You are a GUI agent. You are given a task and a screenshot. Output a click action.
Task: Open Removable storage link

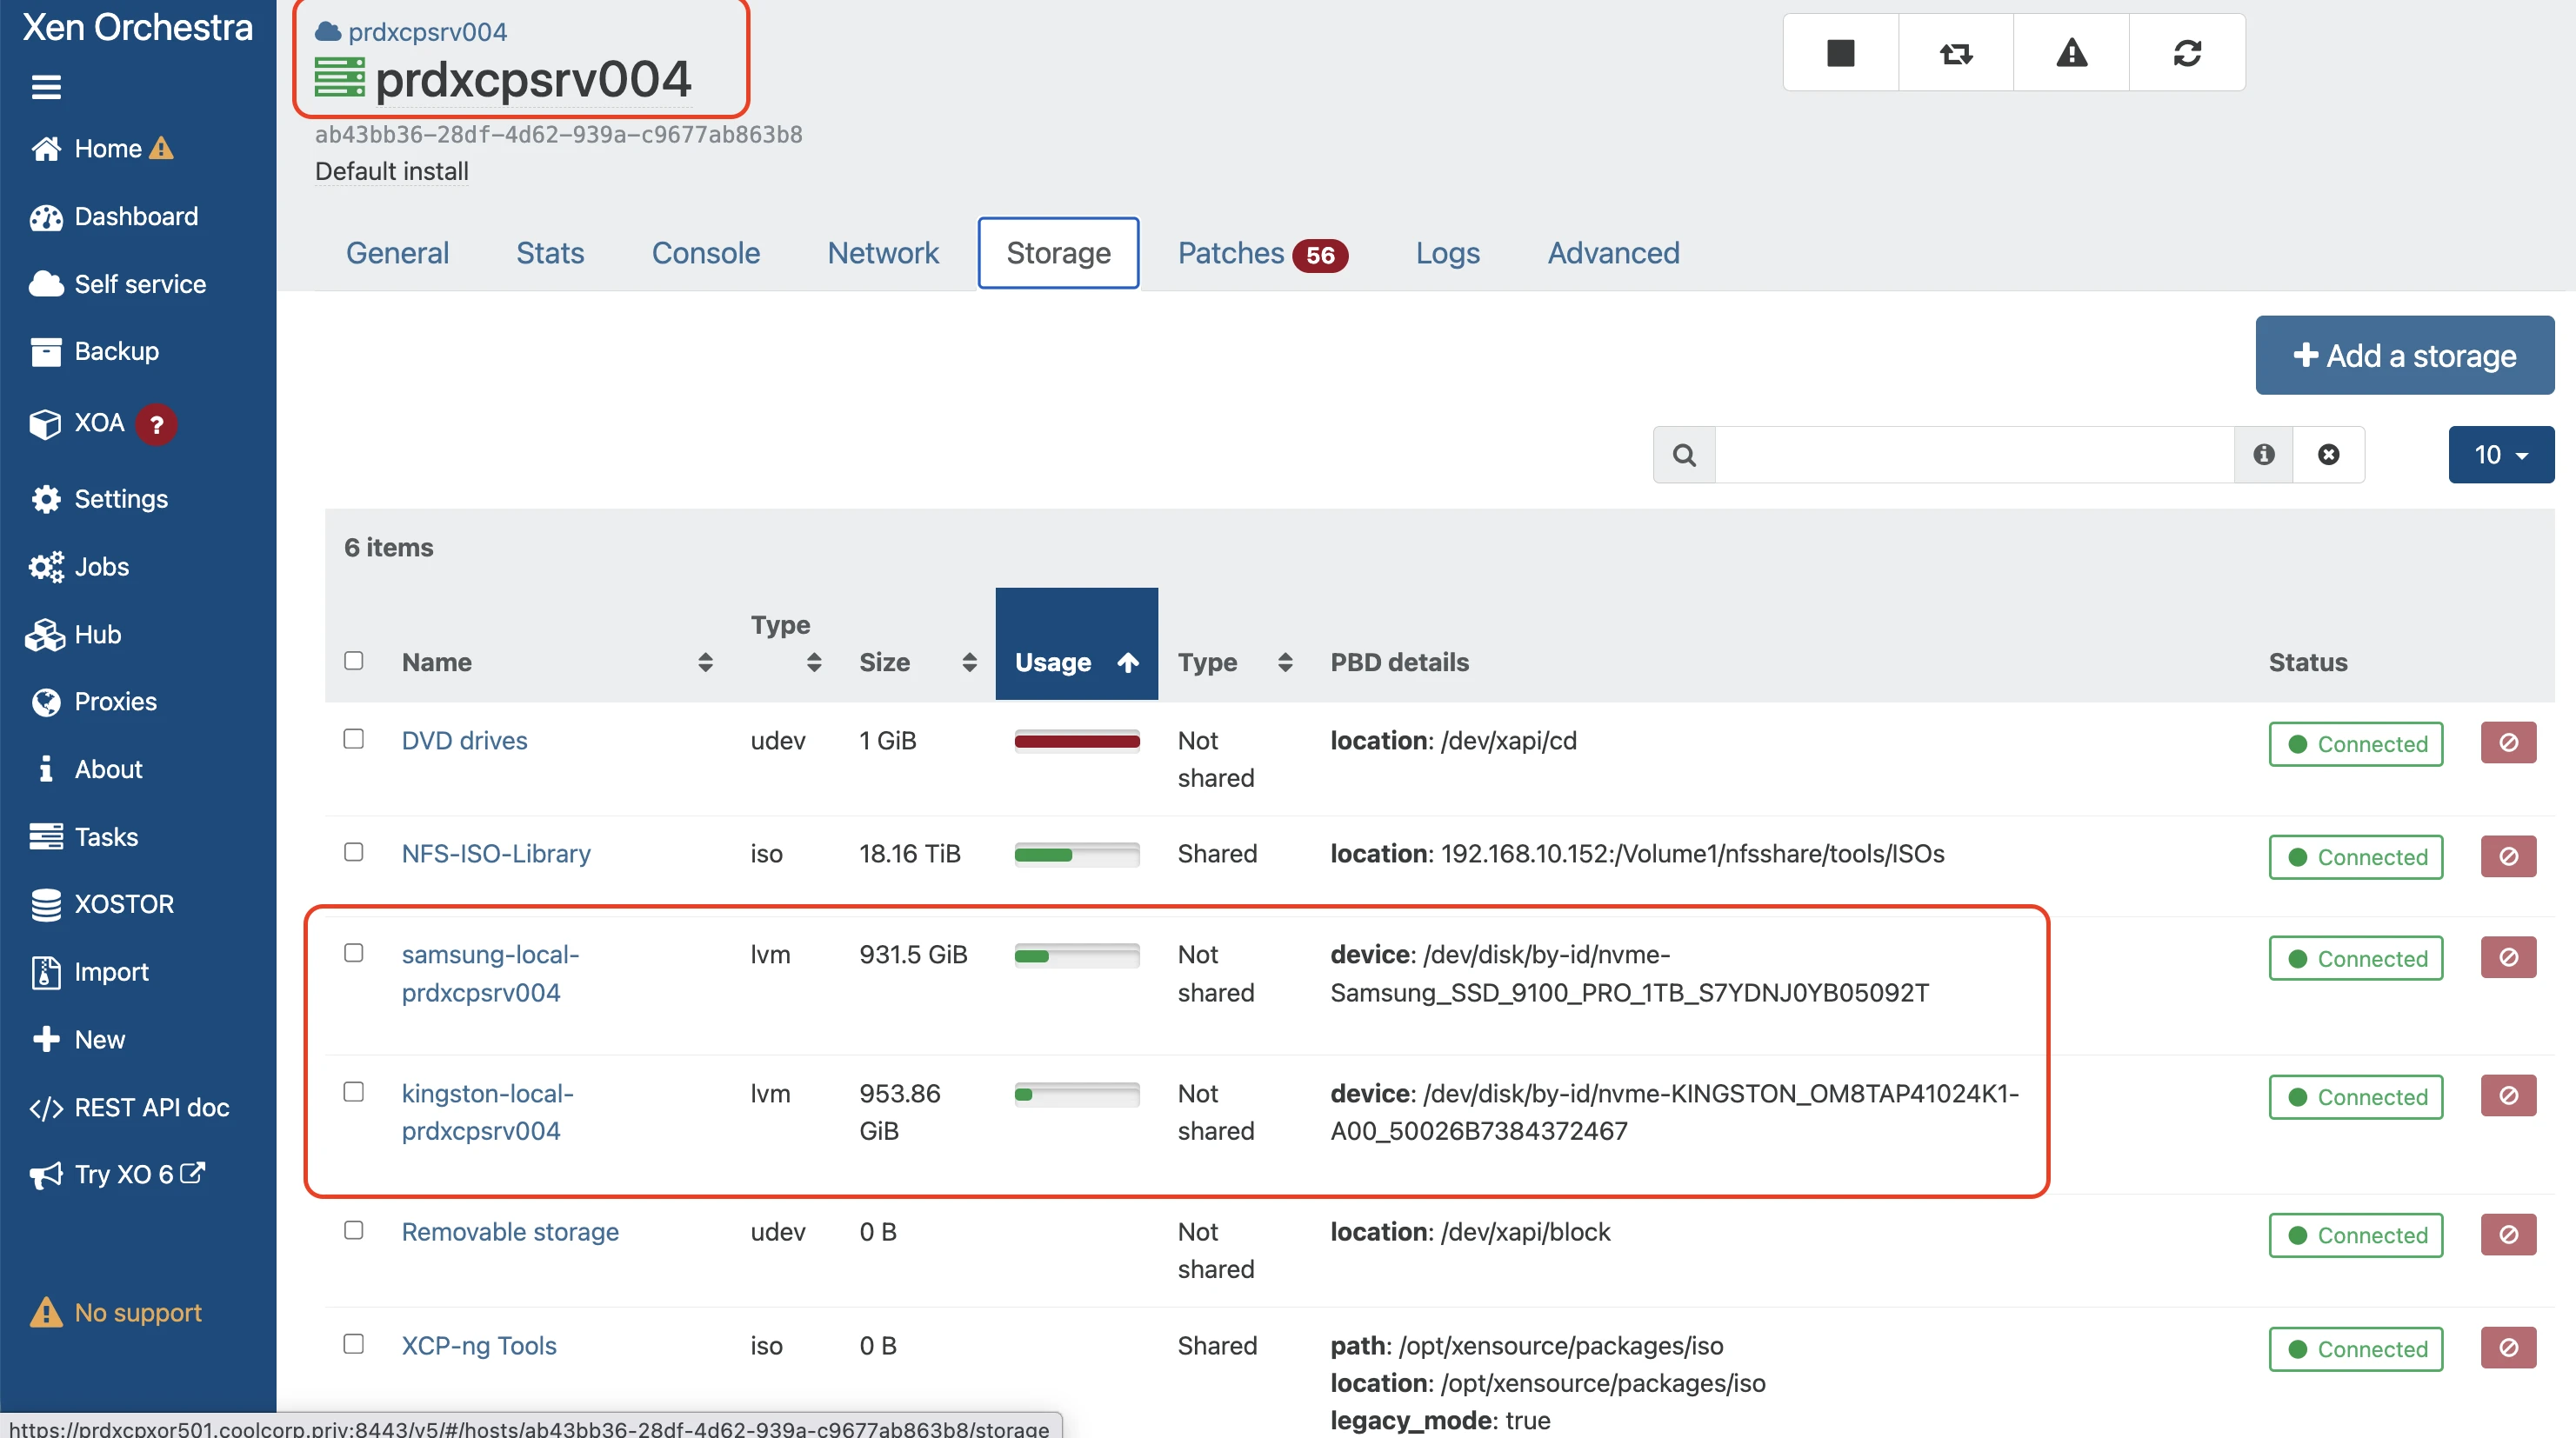tap(510, 1231)
